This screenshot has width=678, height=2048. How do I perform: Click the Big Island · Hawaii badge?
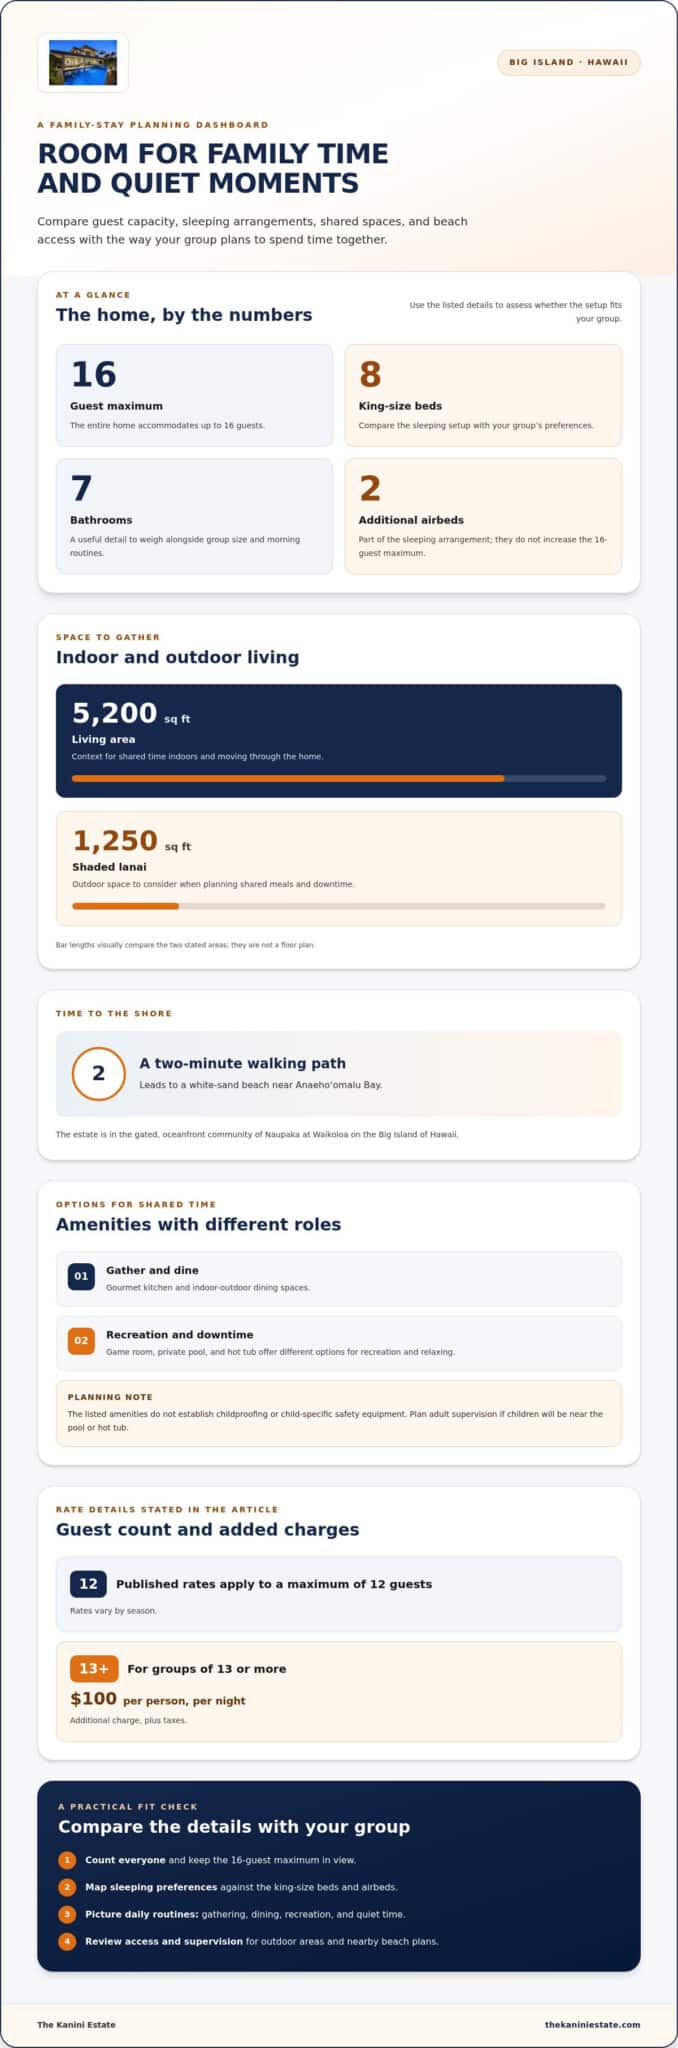coord(568,62)
